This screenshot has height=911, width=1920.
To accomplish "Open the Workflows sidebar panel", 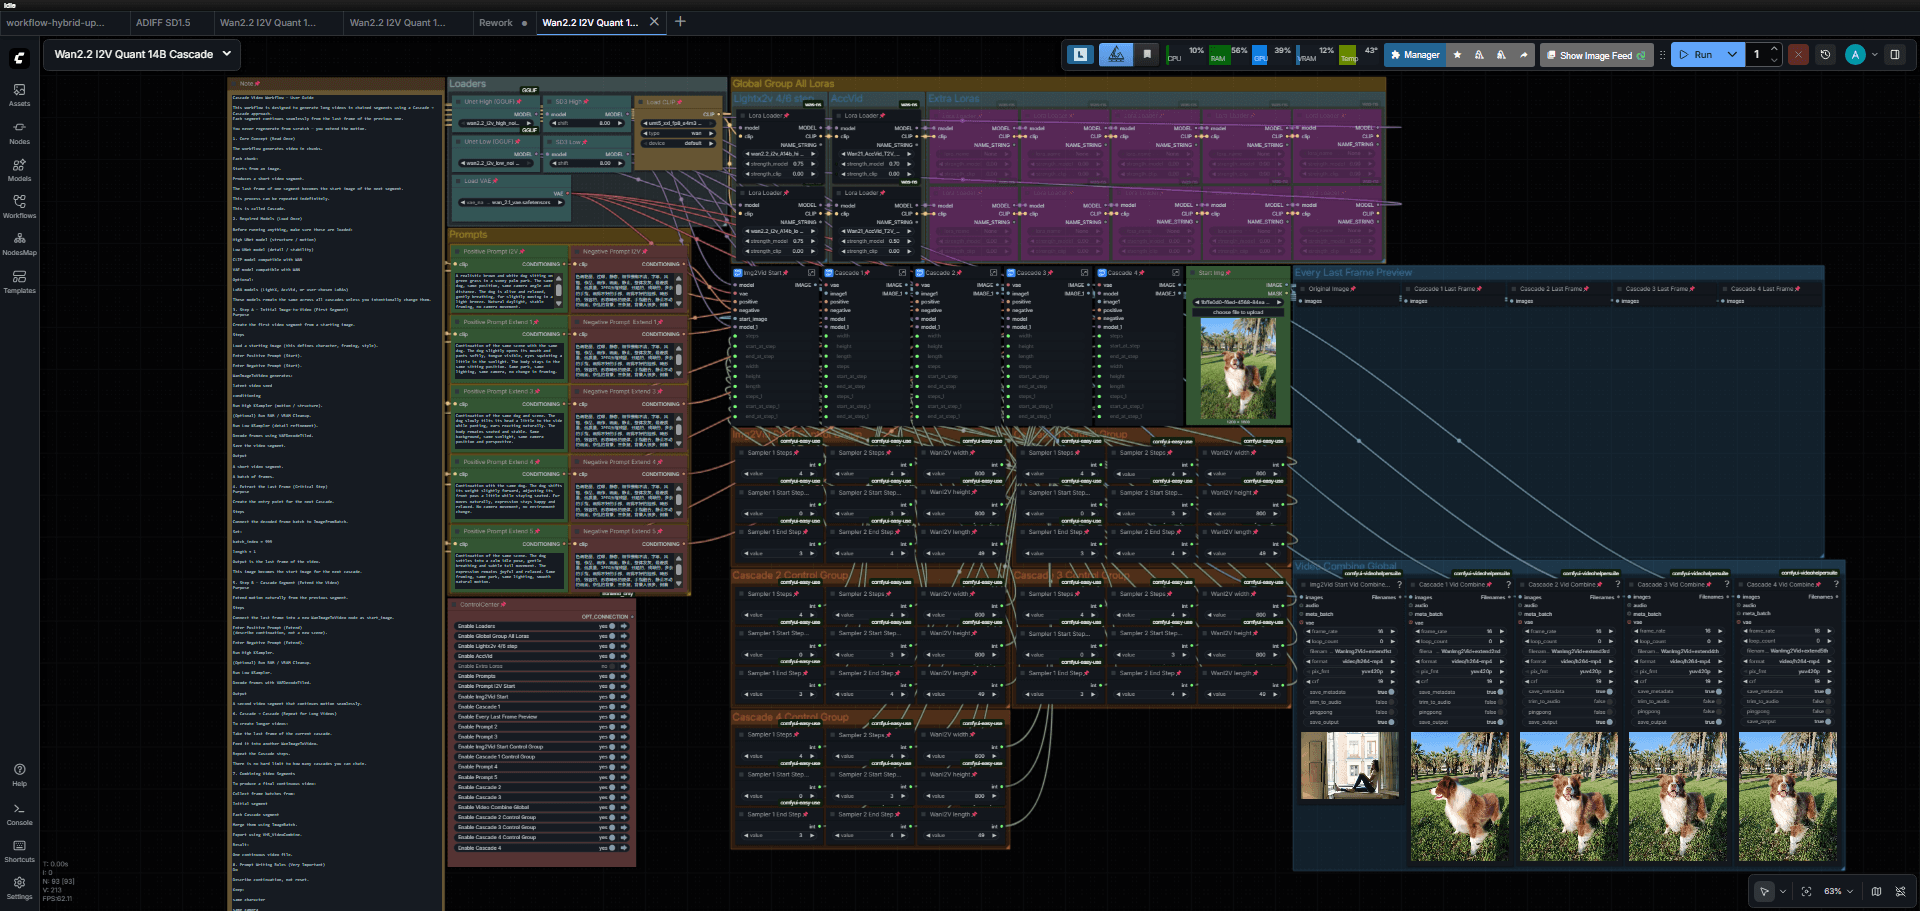I will click(19, 207).
